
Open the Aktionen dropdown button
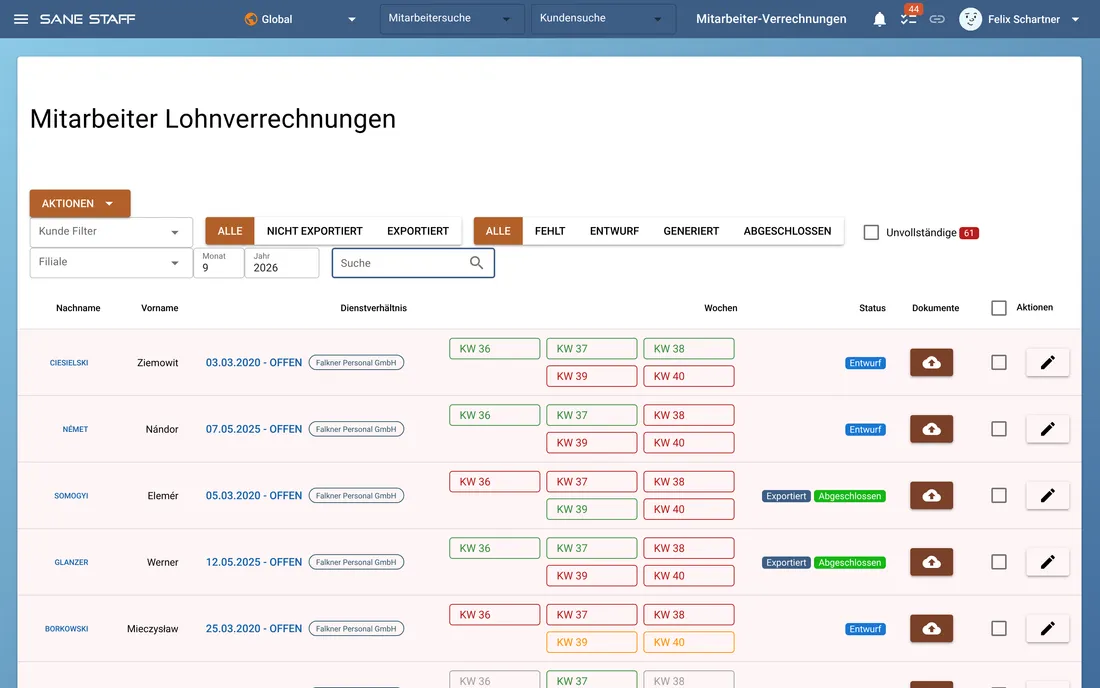[x=80, y=203]
